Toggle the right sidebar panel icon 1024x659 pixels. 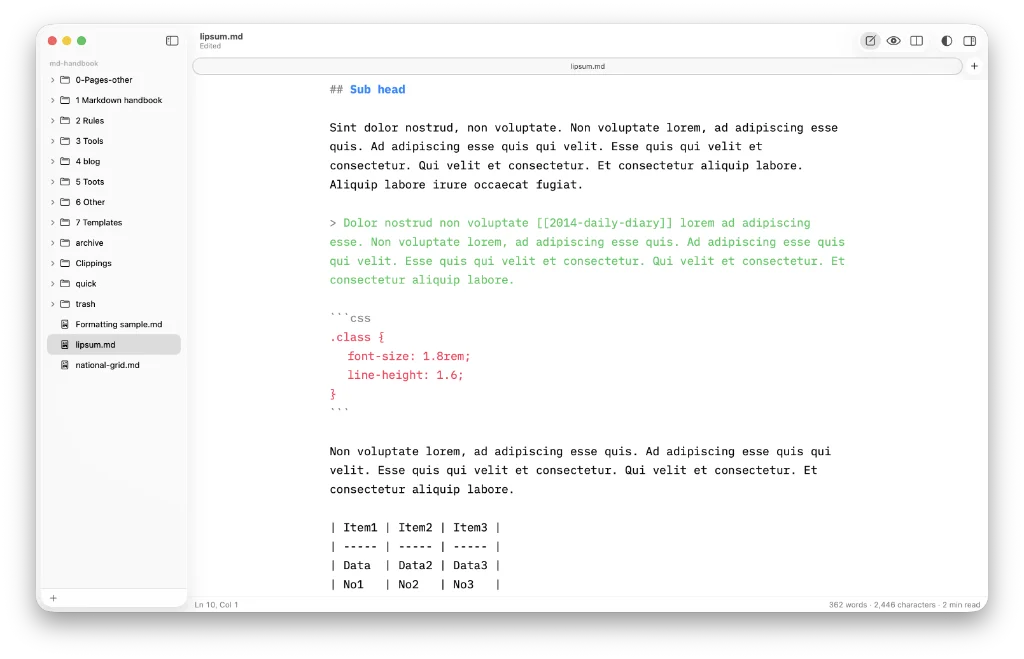[970, 40]
